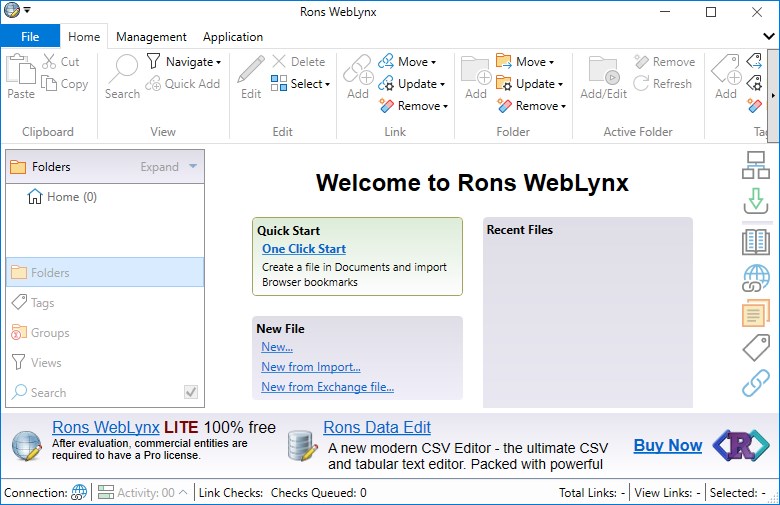Click the green download arrow sidebar icon
The width and height of the screenshot is (780, 505).
click(x=756, y=201)
